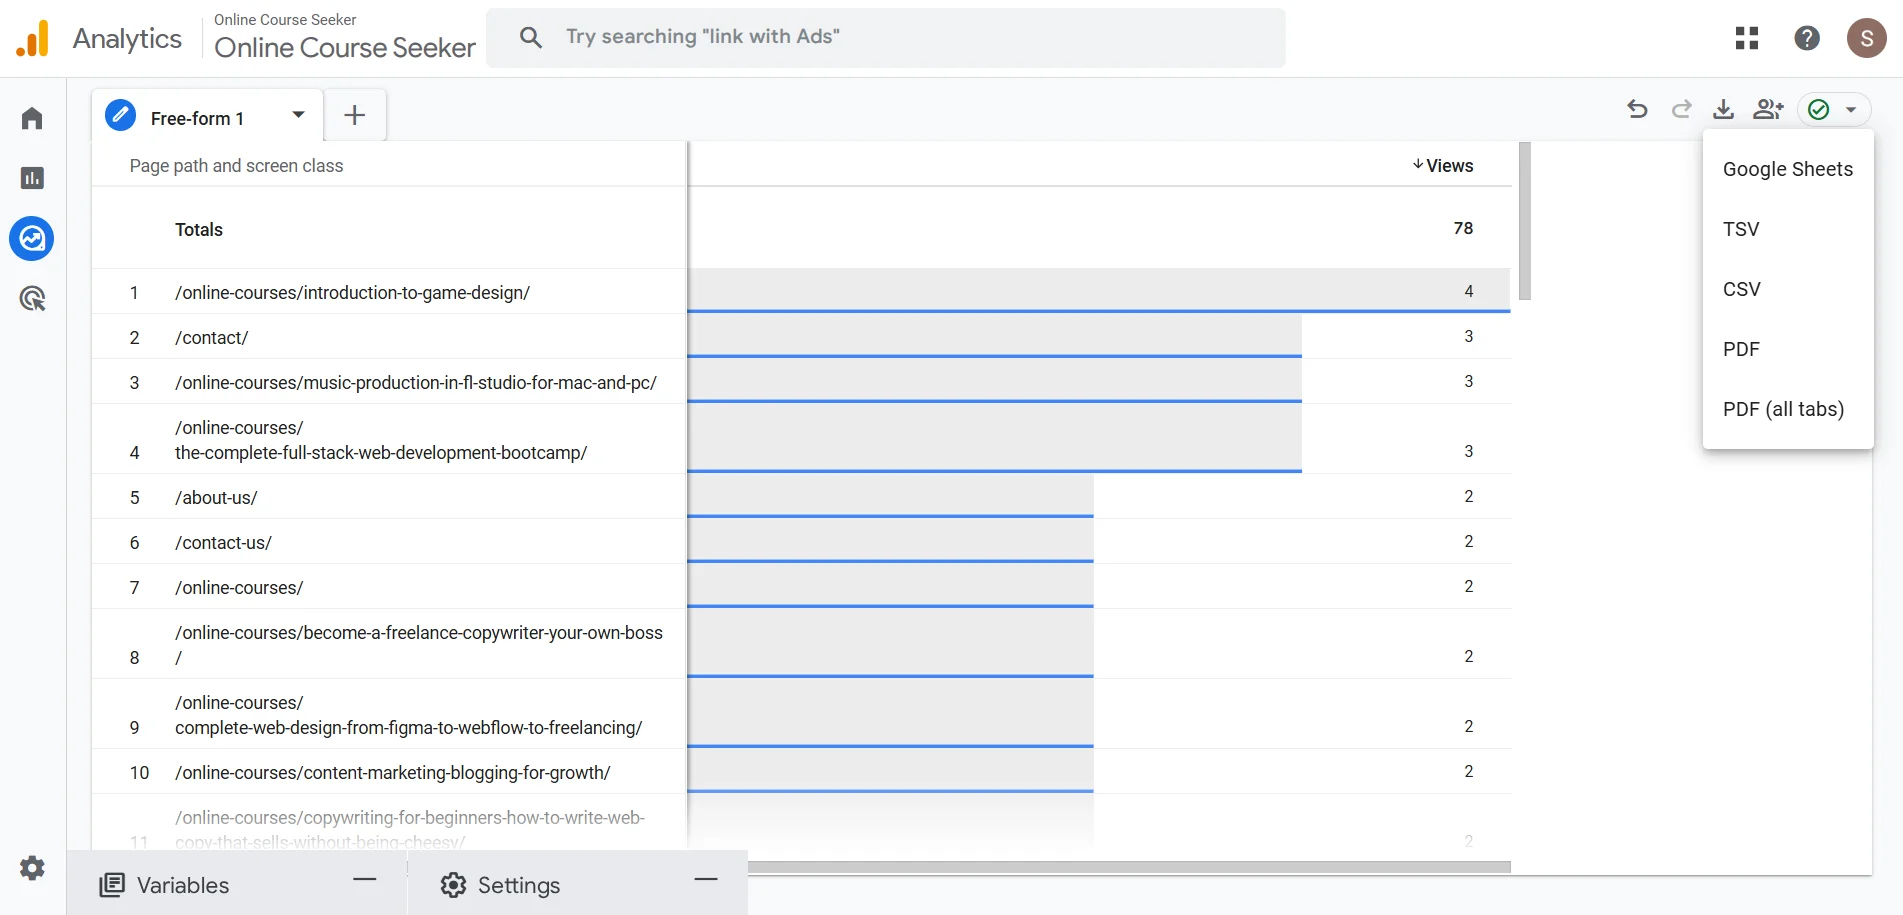
Task: Choose CSV from the export menu
Action: (1741, 289)
